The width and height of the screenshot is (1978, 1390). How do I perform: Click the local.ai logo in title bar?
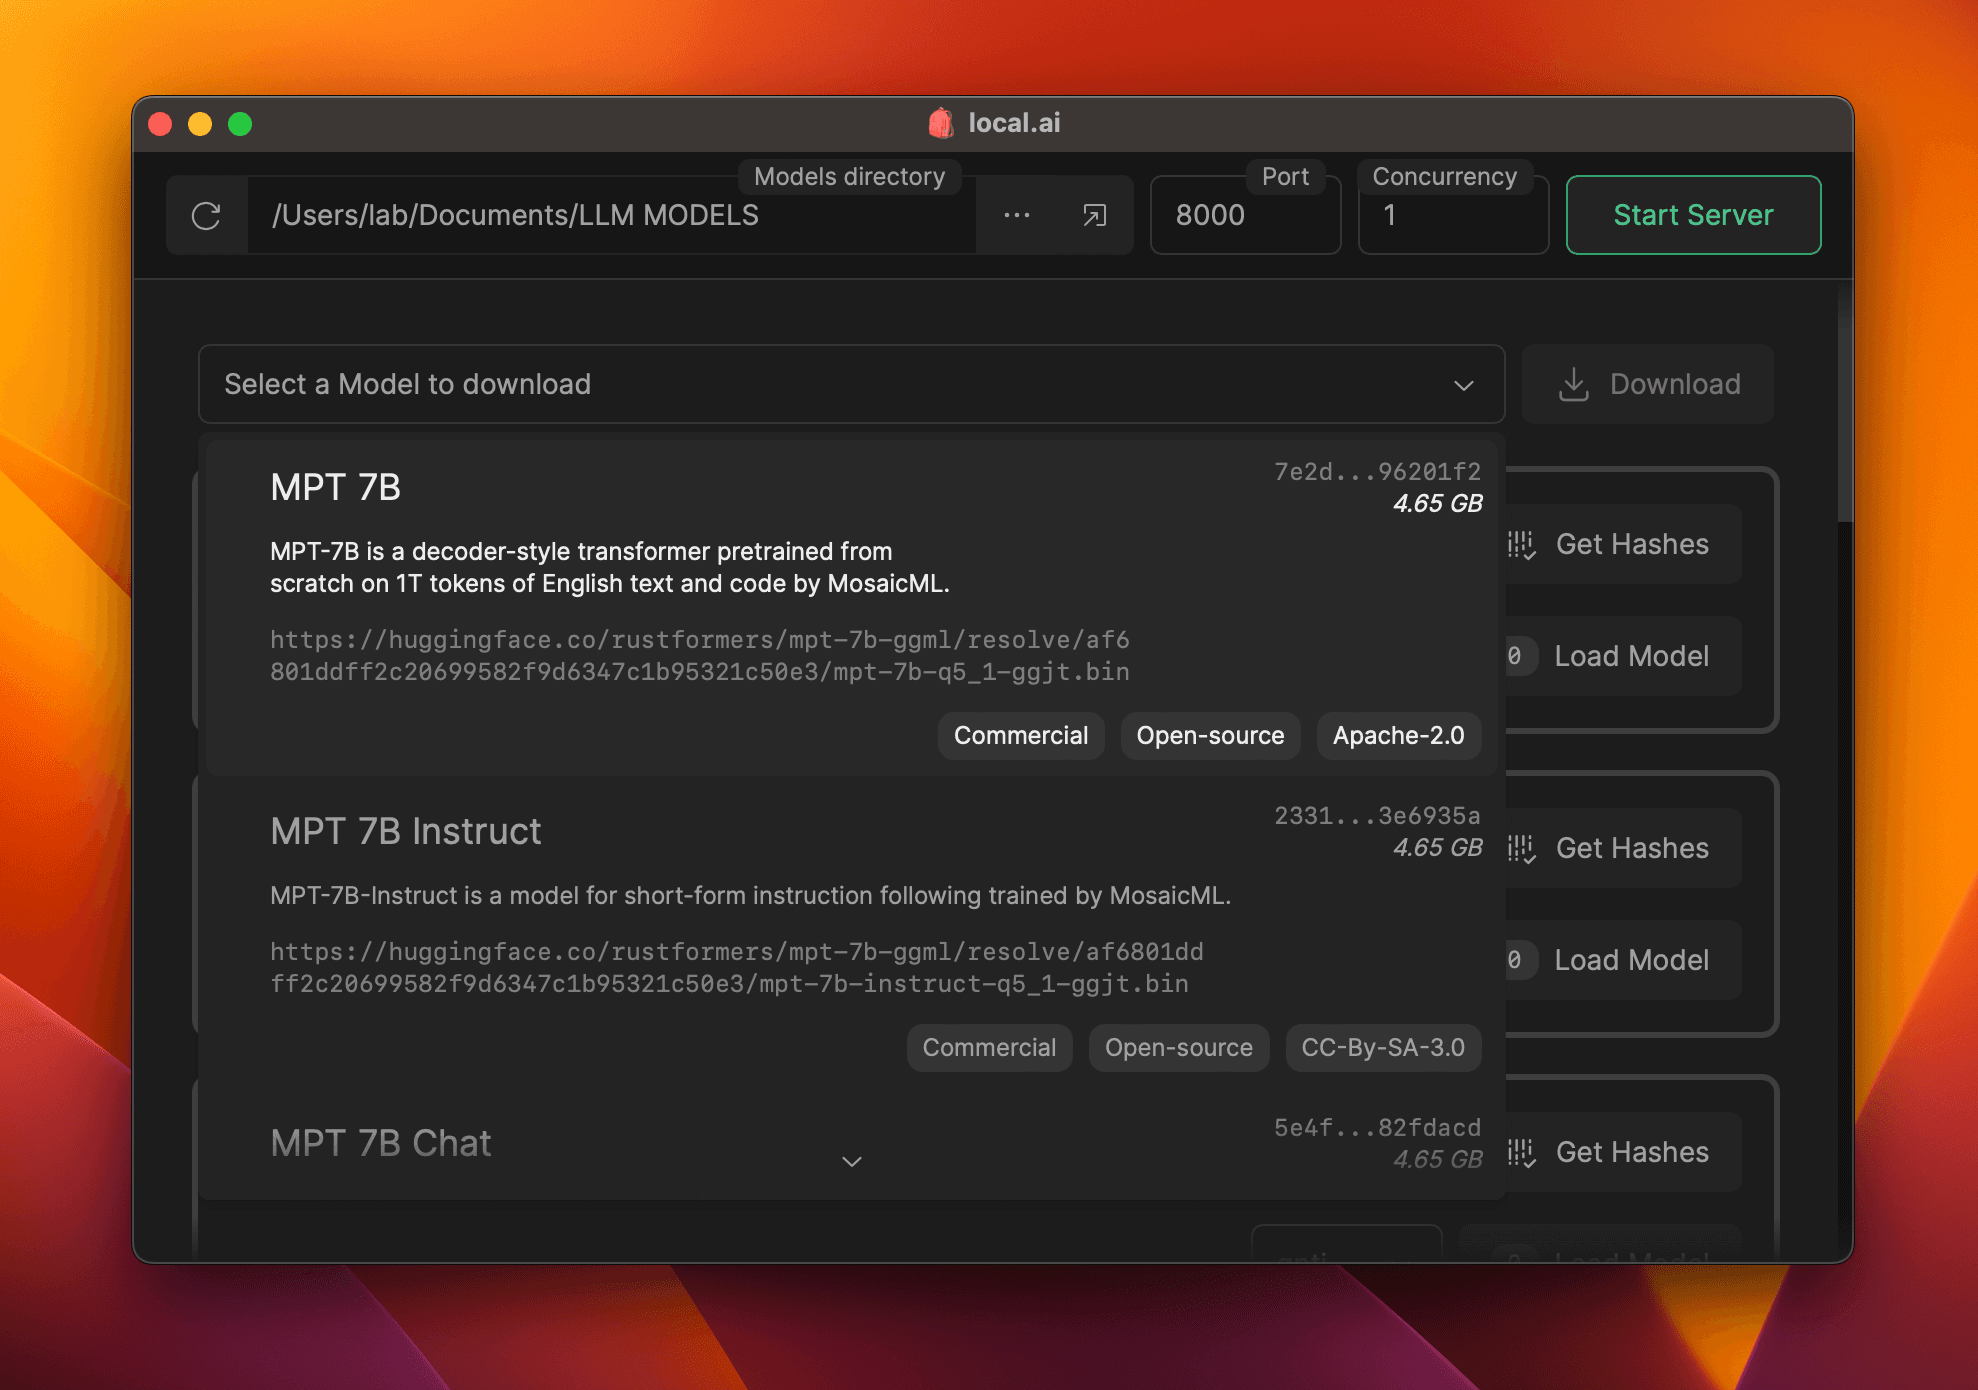coord(940,123)
